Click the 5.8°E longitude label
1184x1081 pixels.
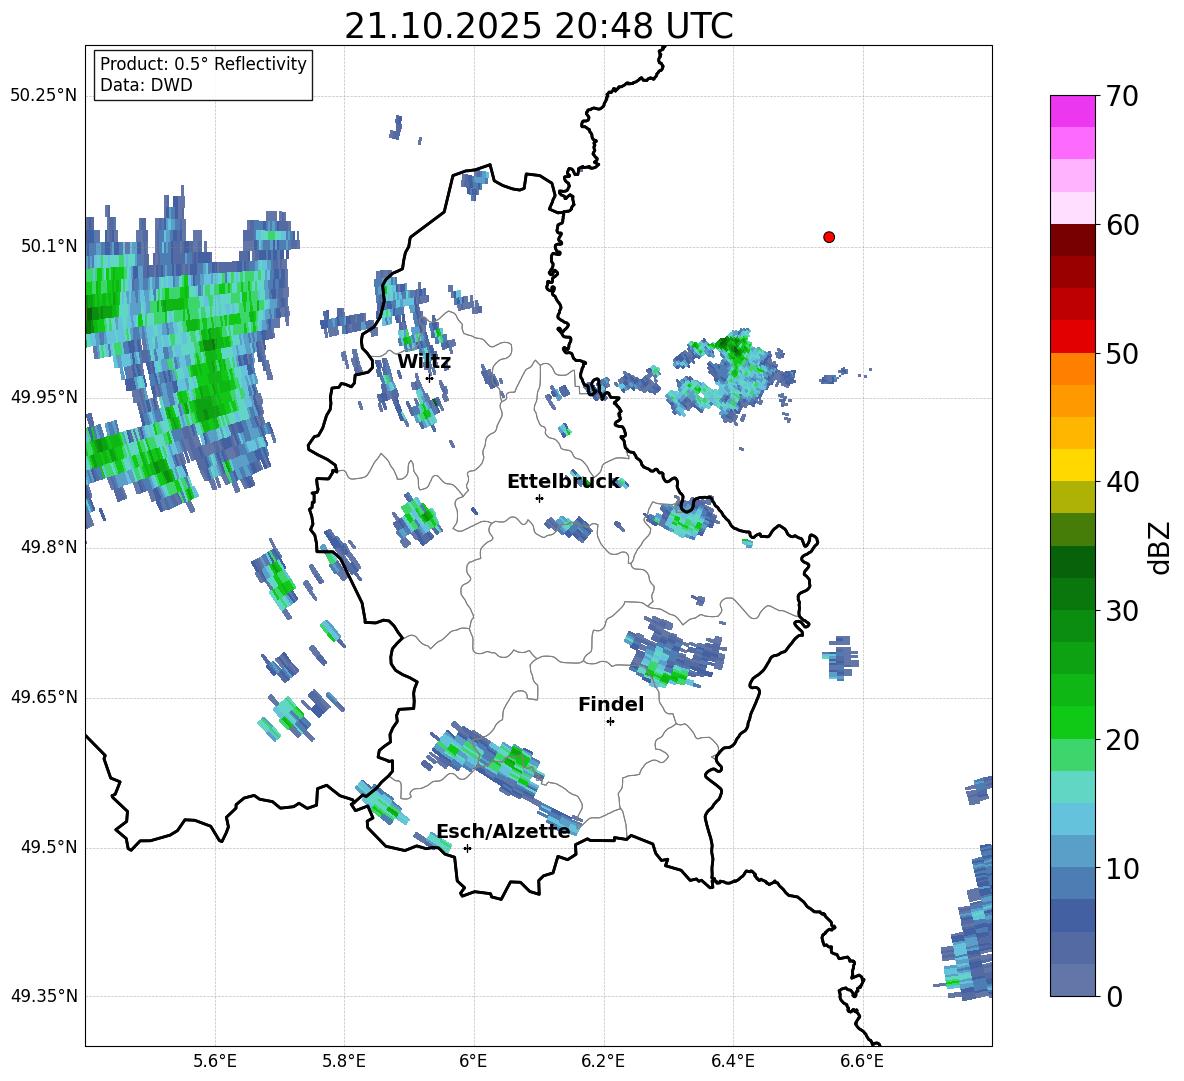pyautogui.click(x=344, y=1061)
